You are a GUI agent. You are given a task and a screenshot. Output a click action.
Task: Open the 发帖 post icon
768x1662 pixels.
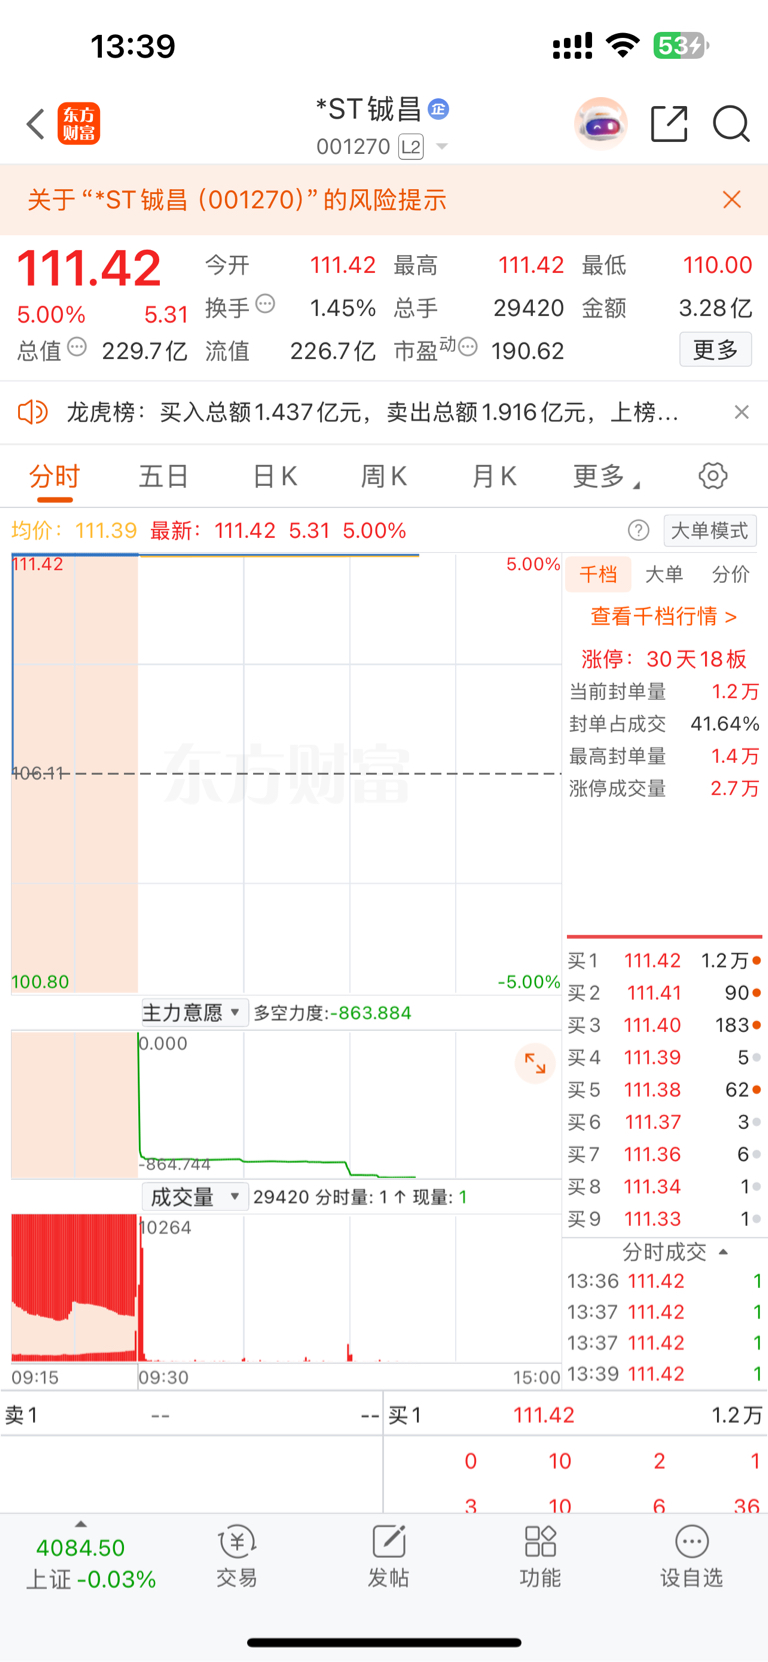[388, 1557]
